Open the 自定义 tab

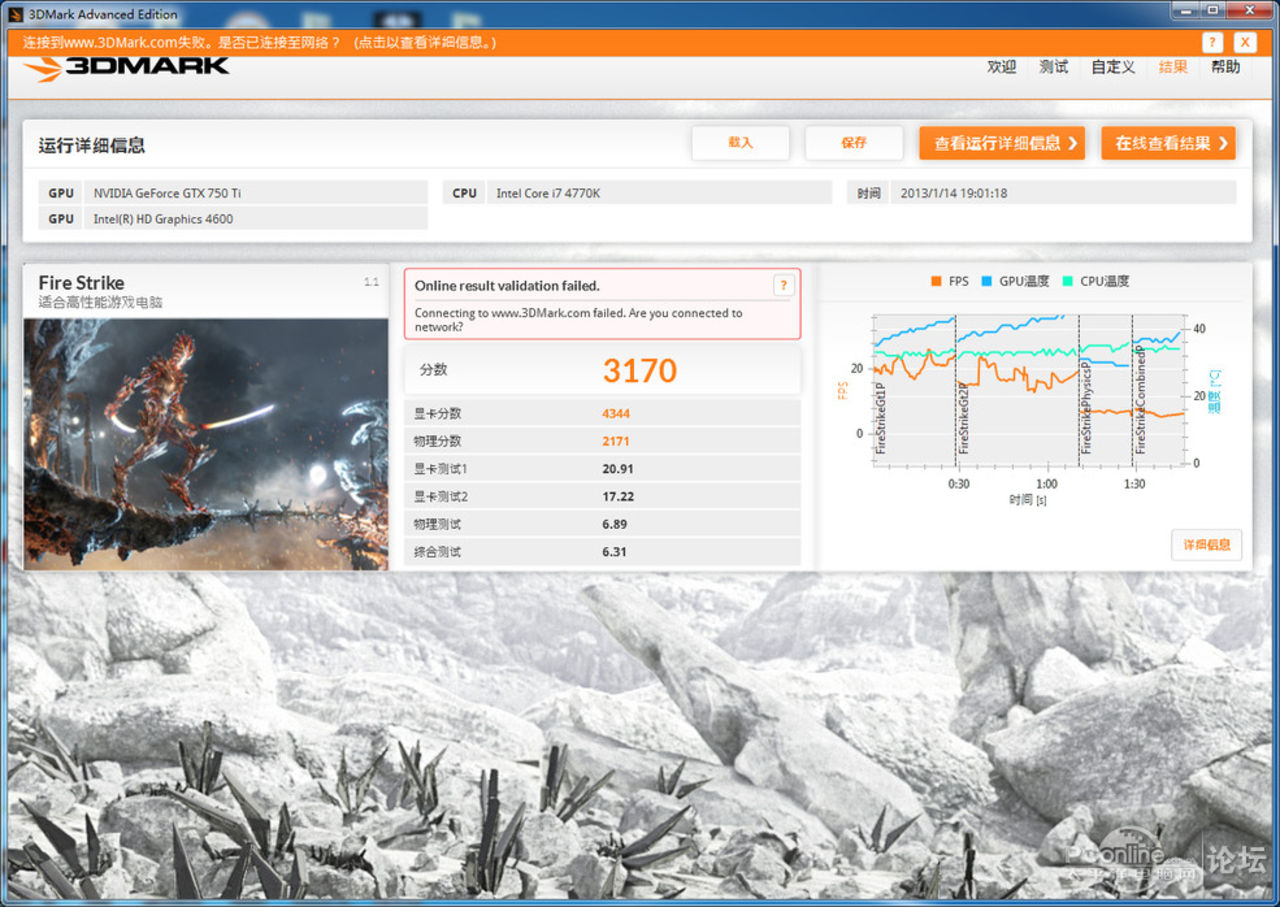pos(1112,67)
